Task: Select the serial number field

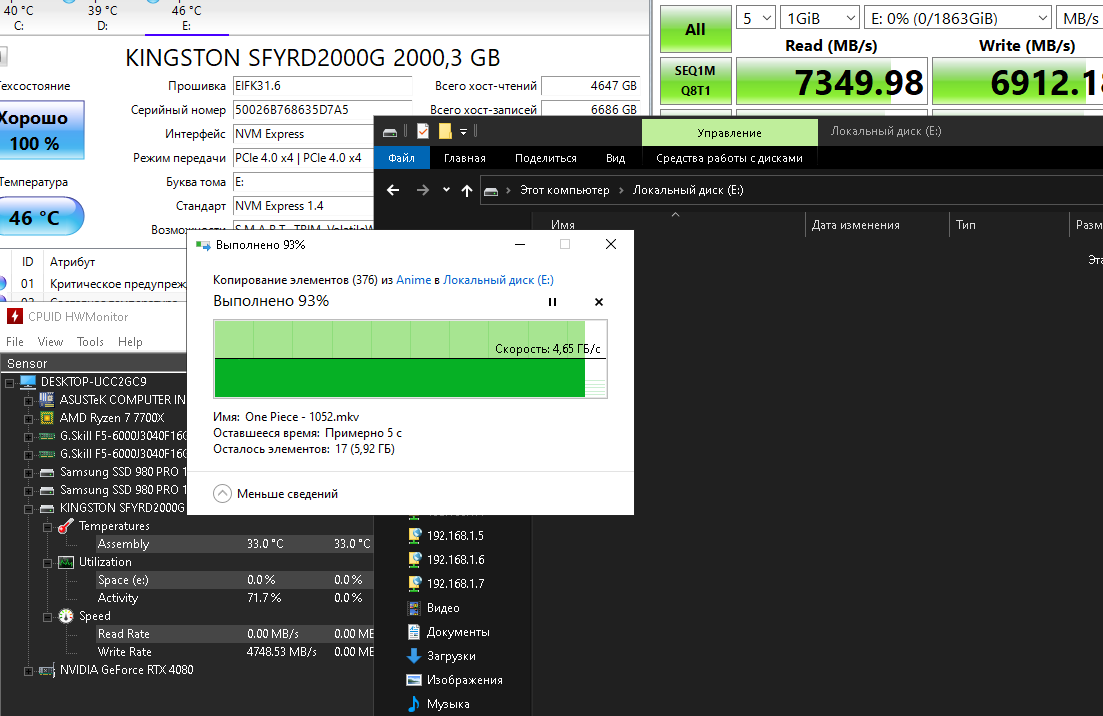Action: [322, 110]
